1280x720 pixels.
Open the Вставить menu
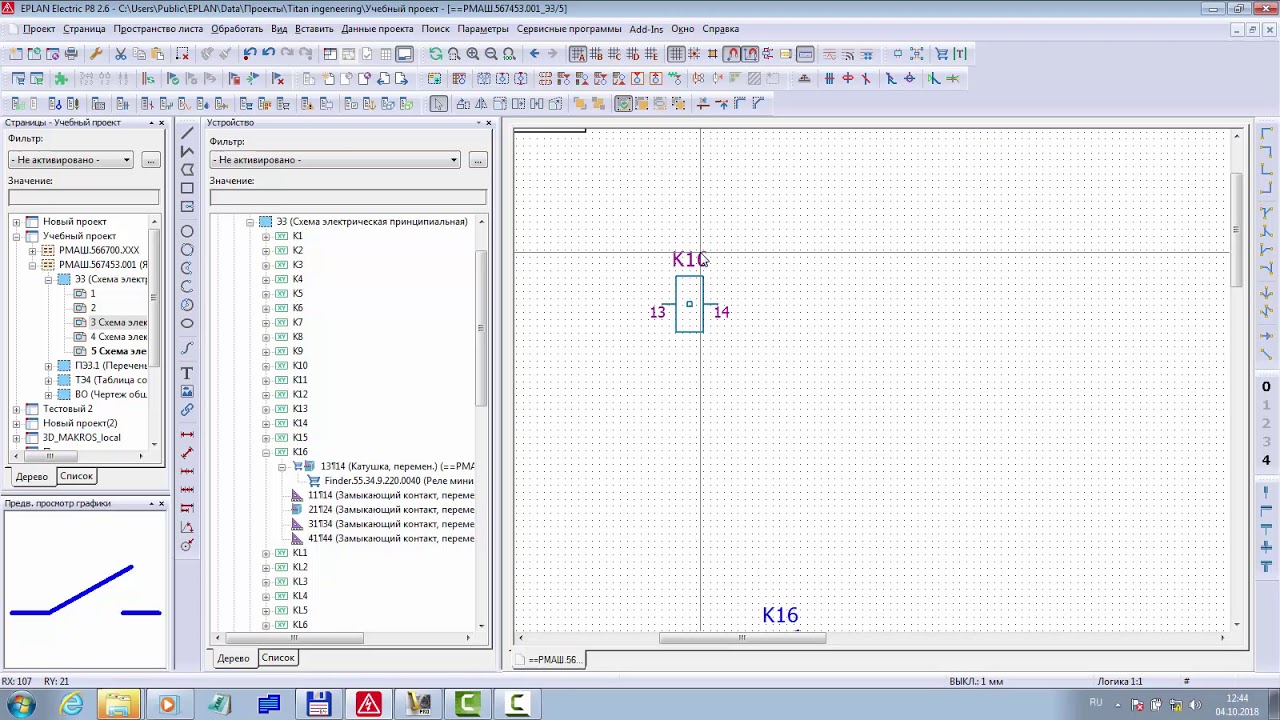click(x=314, y=29)
